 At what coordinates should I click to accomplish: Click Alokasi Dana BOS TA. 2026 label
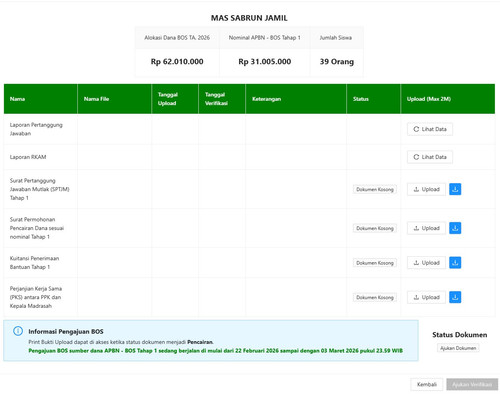pyautogui.click(x=177, y=38)
